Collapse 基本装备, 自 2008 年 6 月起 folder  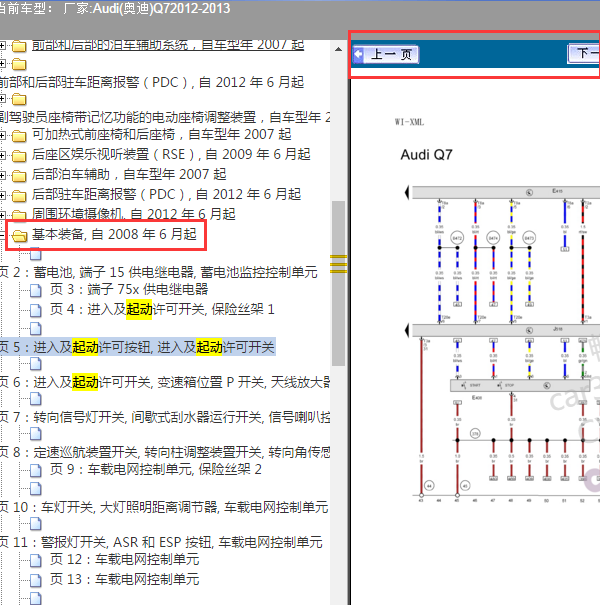point(2,235)
